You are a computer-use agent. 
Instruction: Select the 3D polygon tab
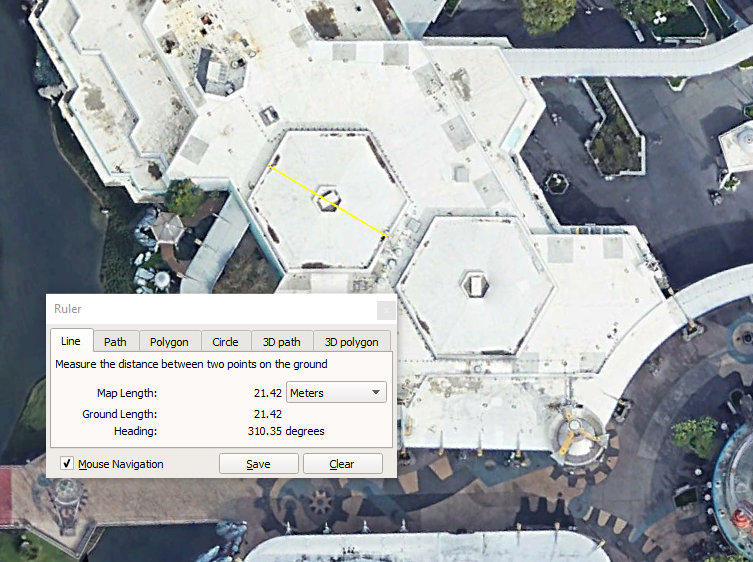[x=351, y=341]
